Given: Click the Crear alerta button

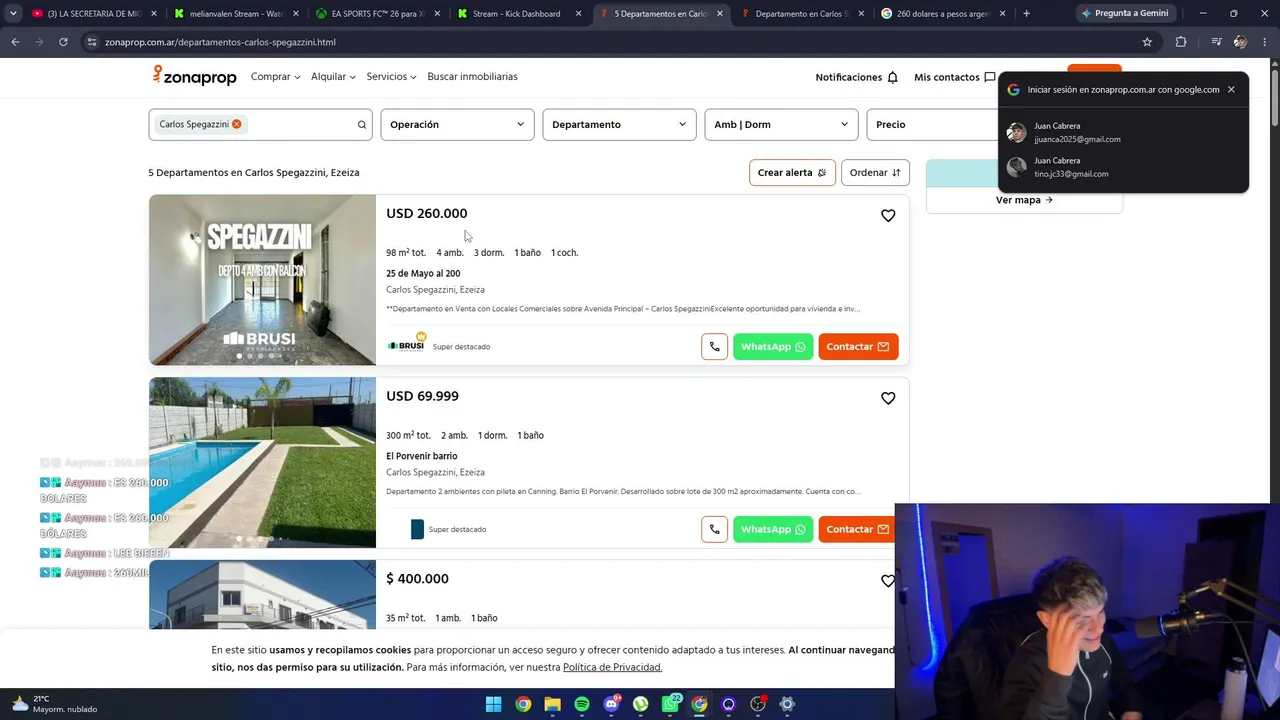Looking at the screenshot, I should (792, 172).
